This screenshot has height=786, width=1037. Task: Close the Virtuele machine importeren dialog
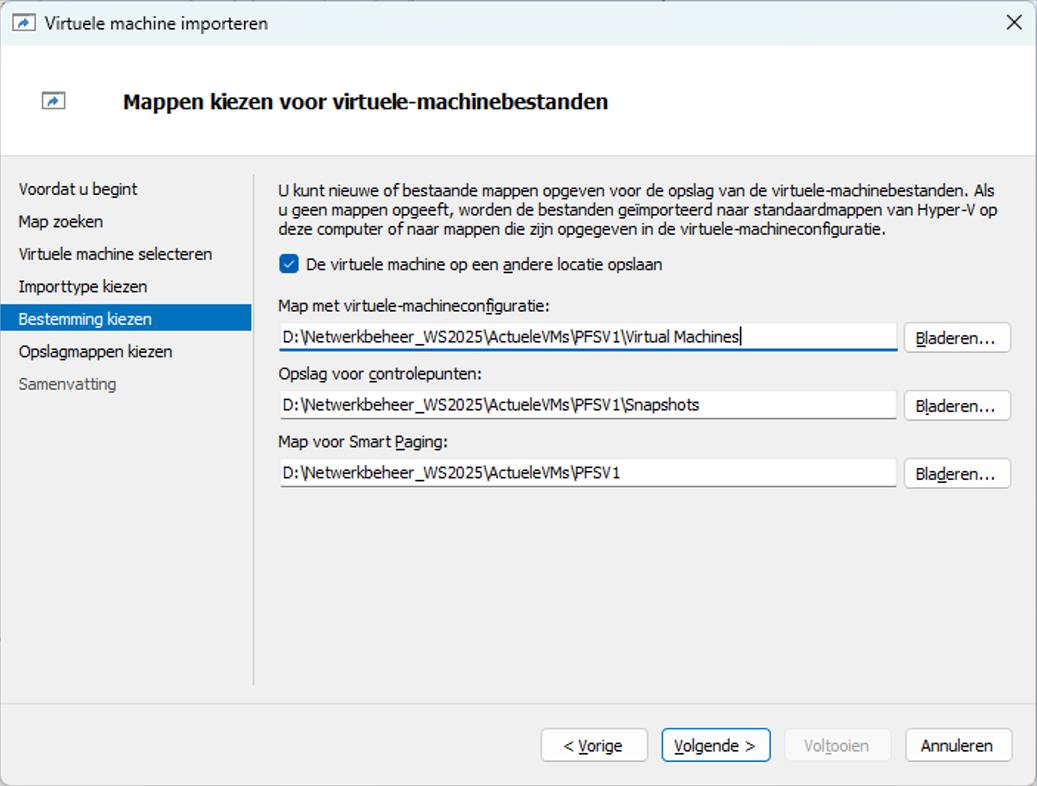coord(1014,22)
